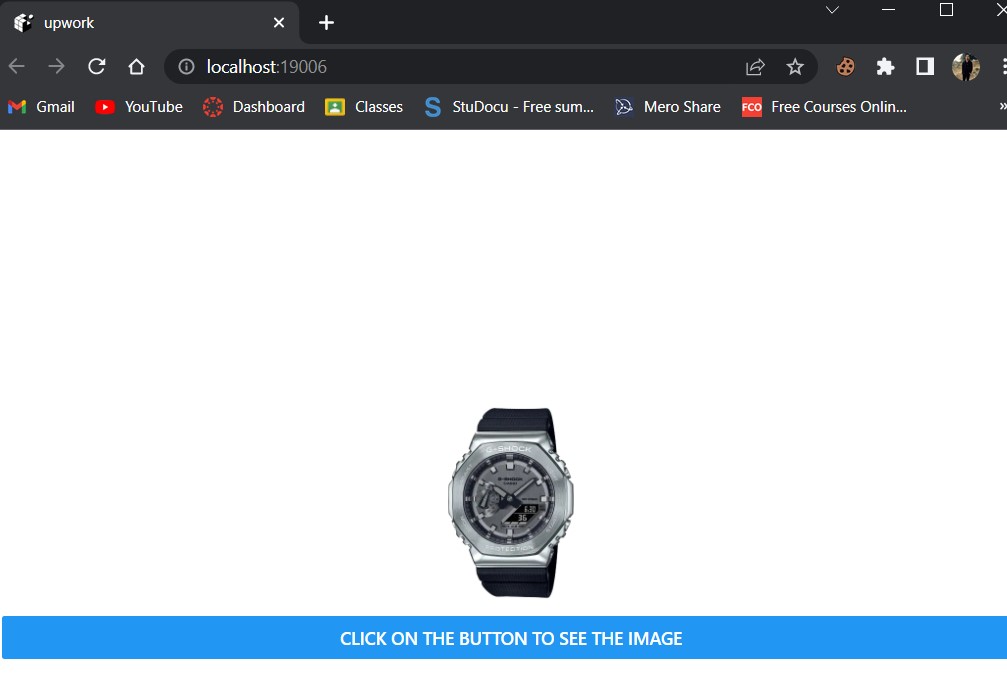Click the forward navigation arrow
The width and height of the screenshot is (1007, 681).
(x=56, y=66)
